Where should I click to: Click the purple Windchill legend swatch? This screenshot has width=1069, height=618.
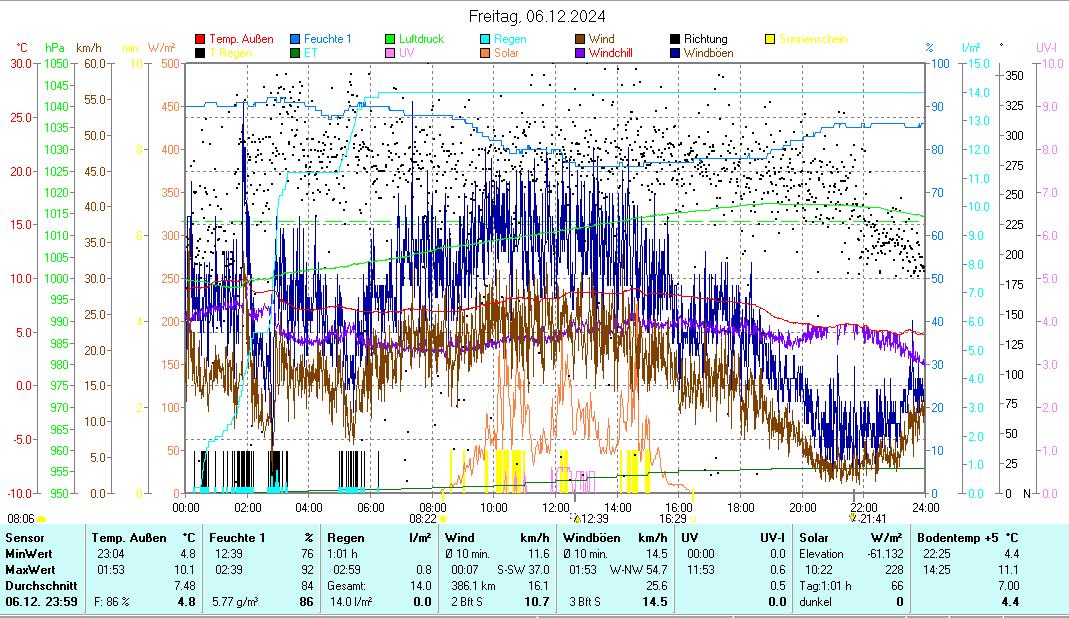[x=581, y=53]
